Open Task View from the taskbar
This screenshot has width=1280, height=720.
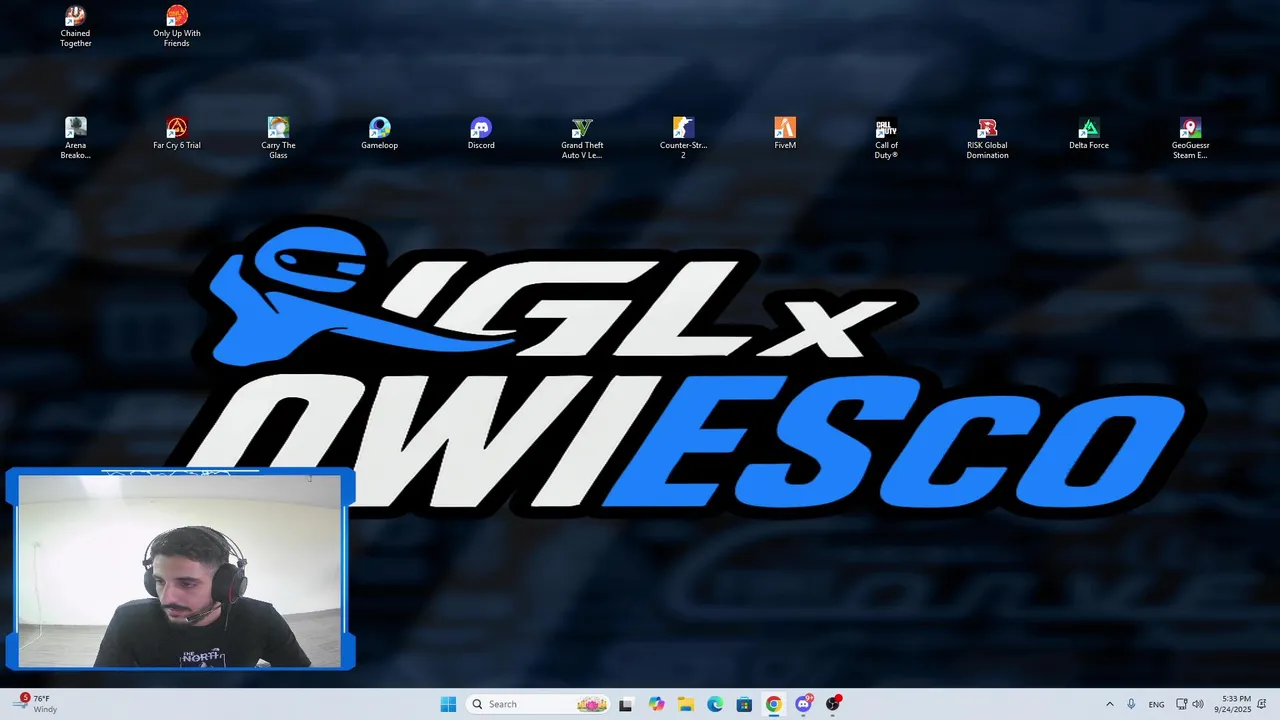click(x=626, y=704)
